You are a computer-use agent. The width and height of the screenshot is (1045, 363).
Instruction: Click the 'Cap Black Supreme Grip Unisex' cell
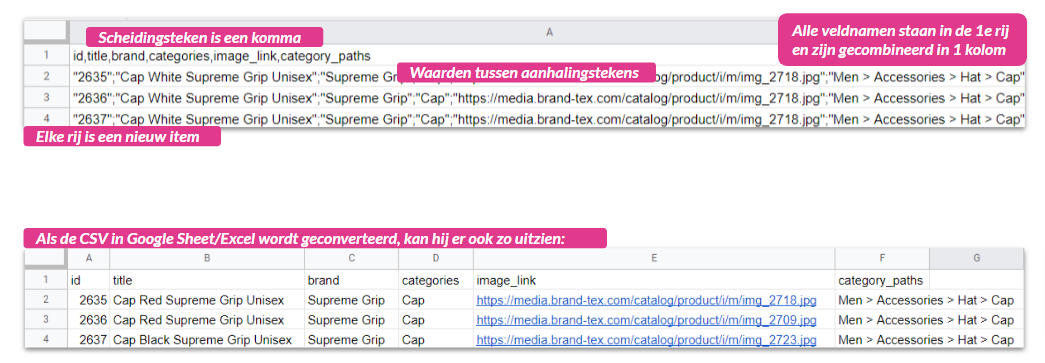pyautogui.click(x=207, y=340)
